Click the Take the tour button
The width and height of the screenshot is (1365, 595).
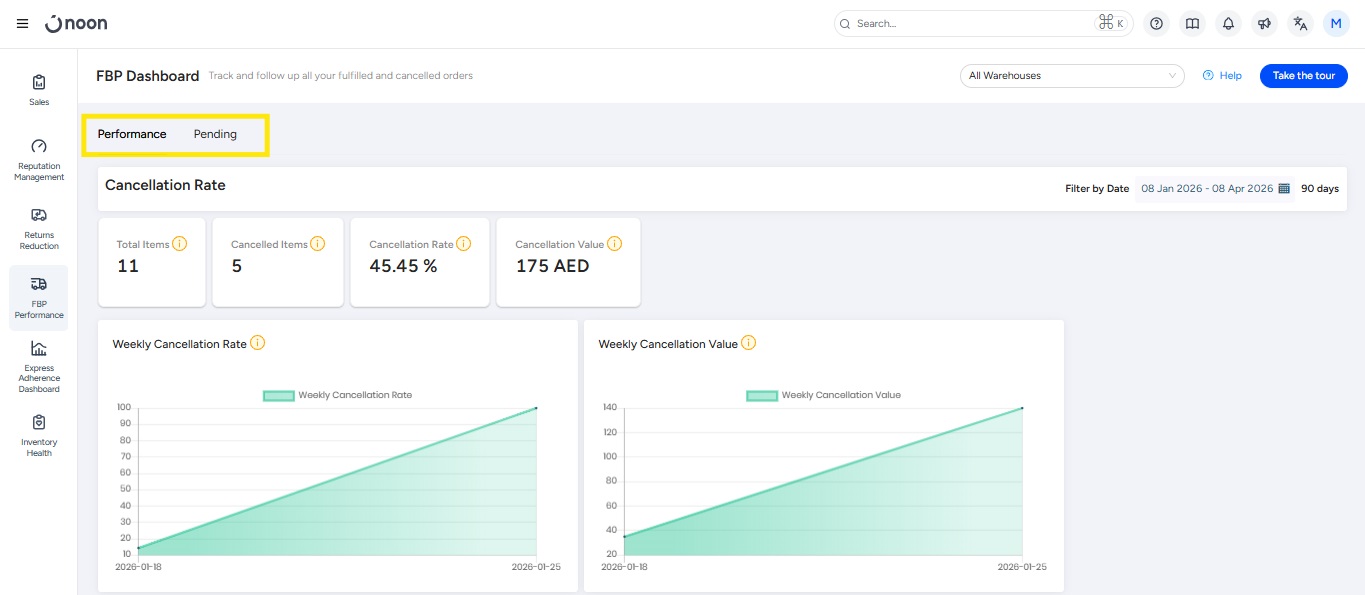click(1303, 76)
